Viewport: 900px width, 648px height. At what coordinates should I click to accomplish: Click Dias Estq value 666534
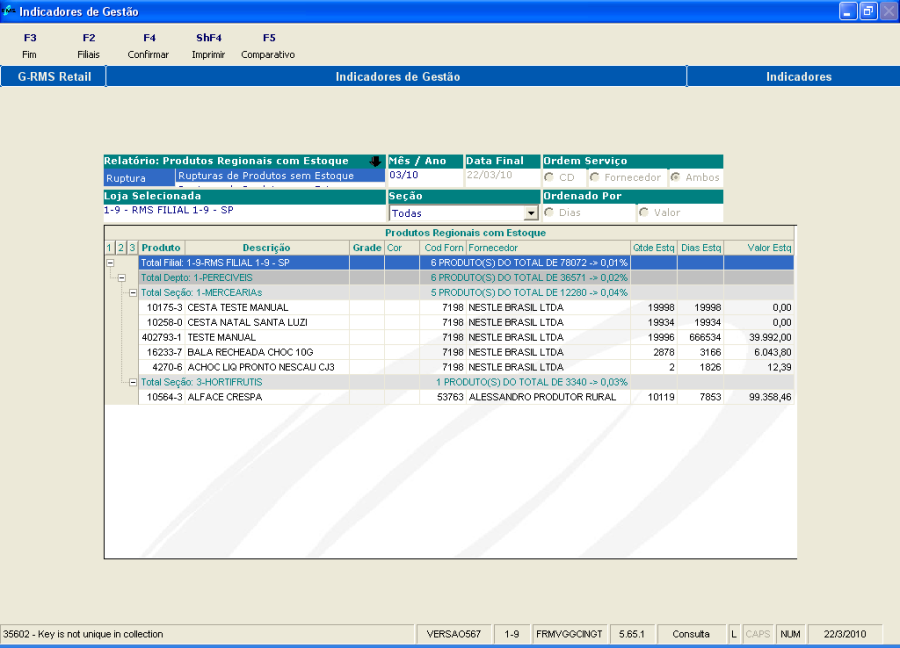pos(705,337)
